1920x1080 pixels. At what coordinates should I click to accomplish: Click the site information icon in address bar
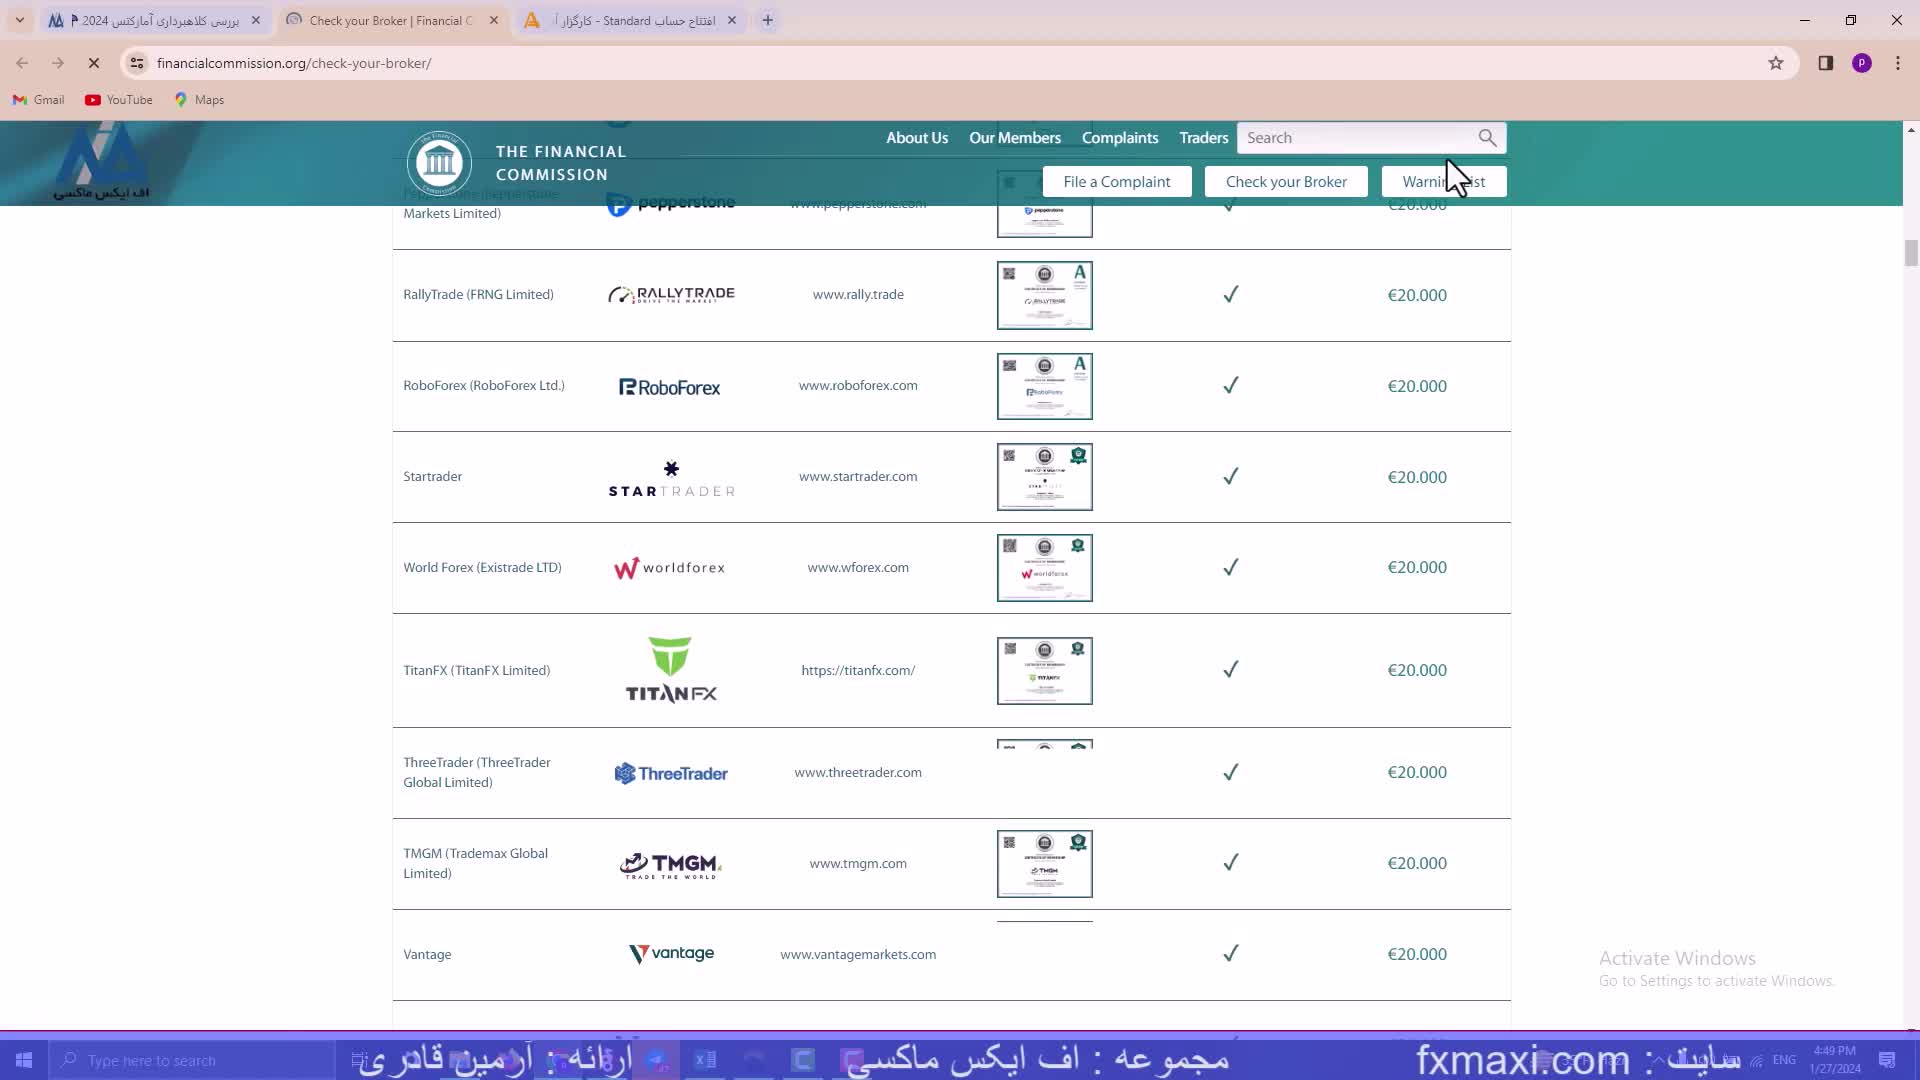pyautogui.click(x=137, y=63)
